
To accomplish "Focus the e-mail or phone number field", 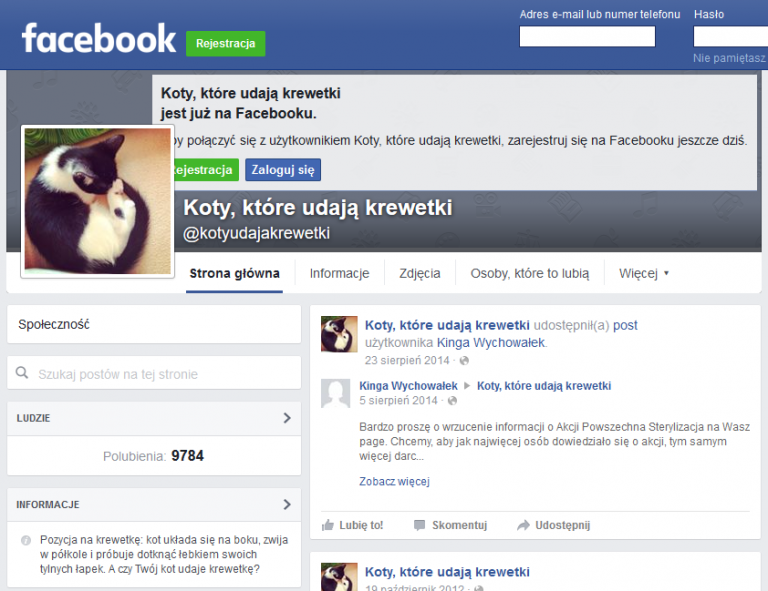I will (587, 37).
